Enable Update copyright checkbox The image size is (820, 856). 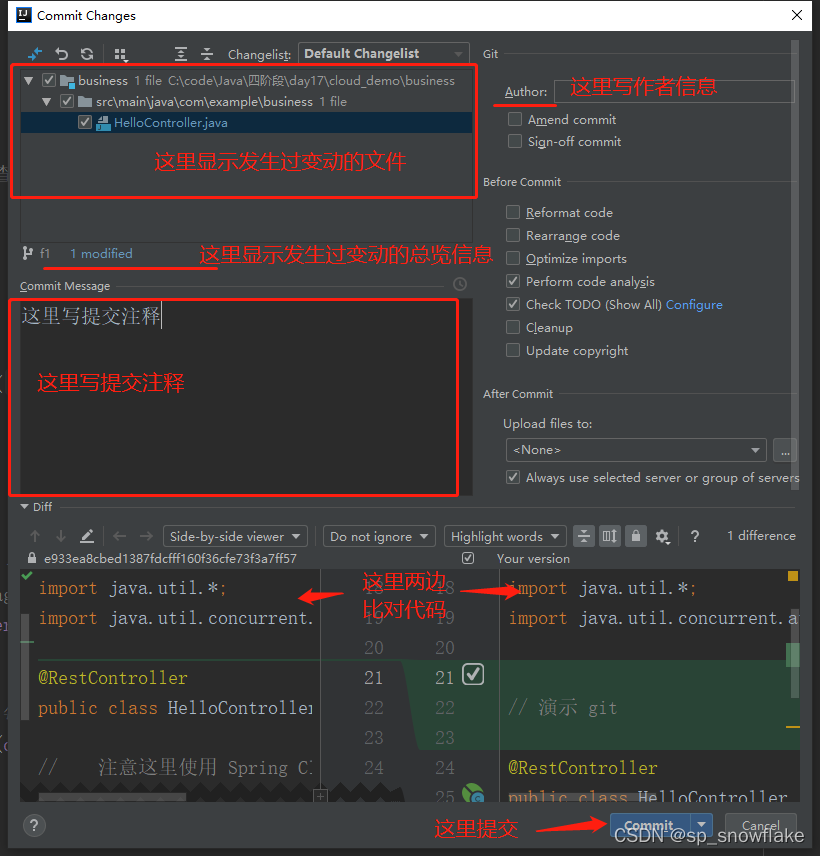tap(513, 350)
